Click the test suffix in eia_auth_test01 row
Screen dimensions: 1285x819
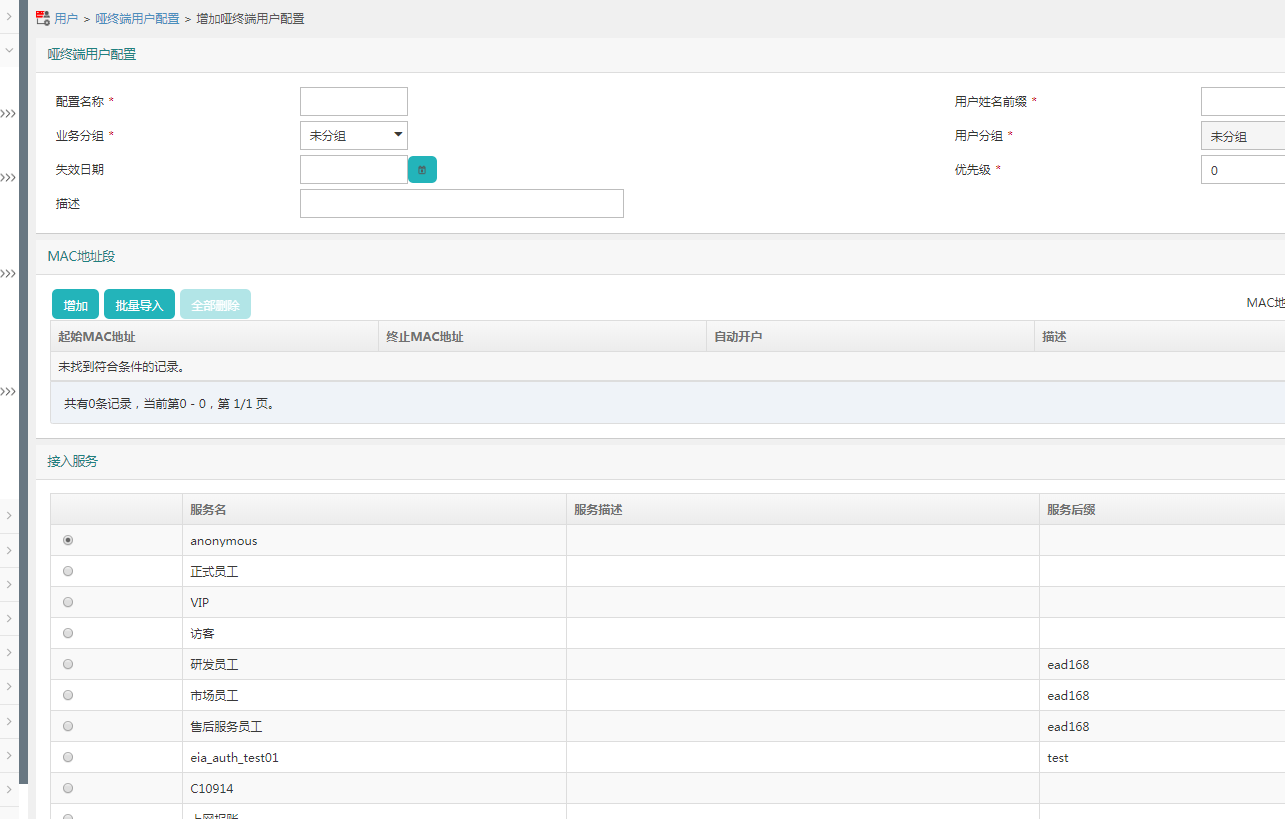tap(1058, 758)
